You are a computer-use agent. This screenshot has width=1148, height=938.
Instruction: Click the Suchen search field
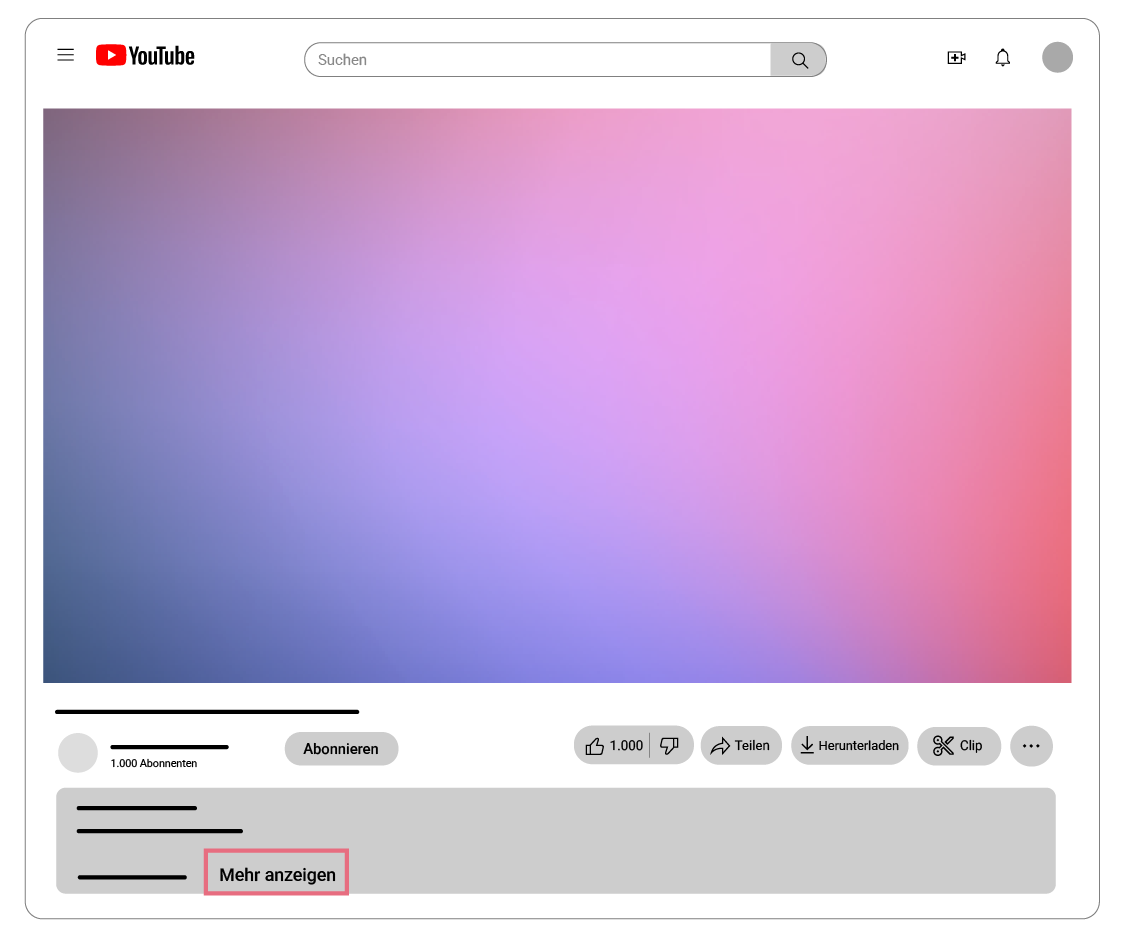point(538,59)
